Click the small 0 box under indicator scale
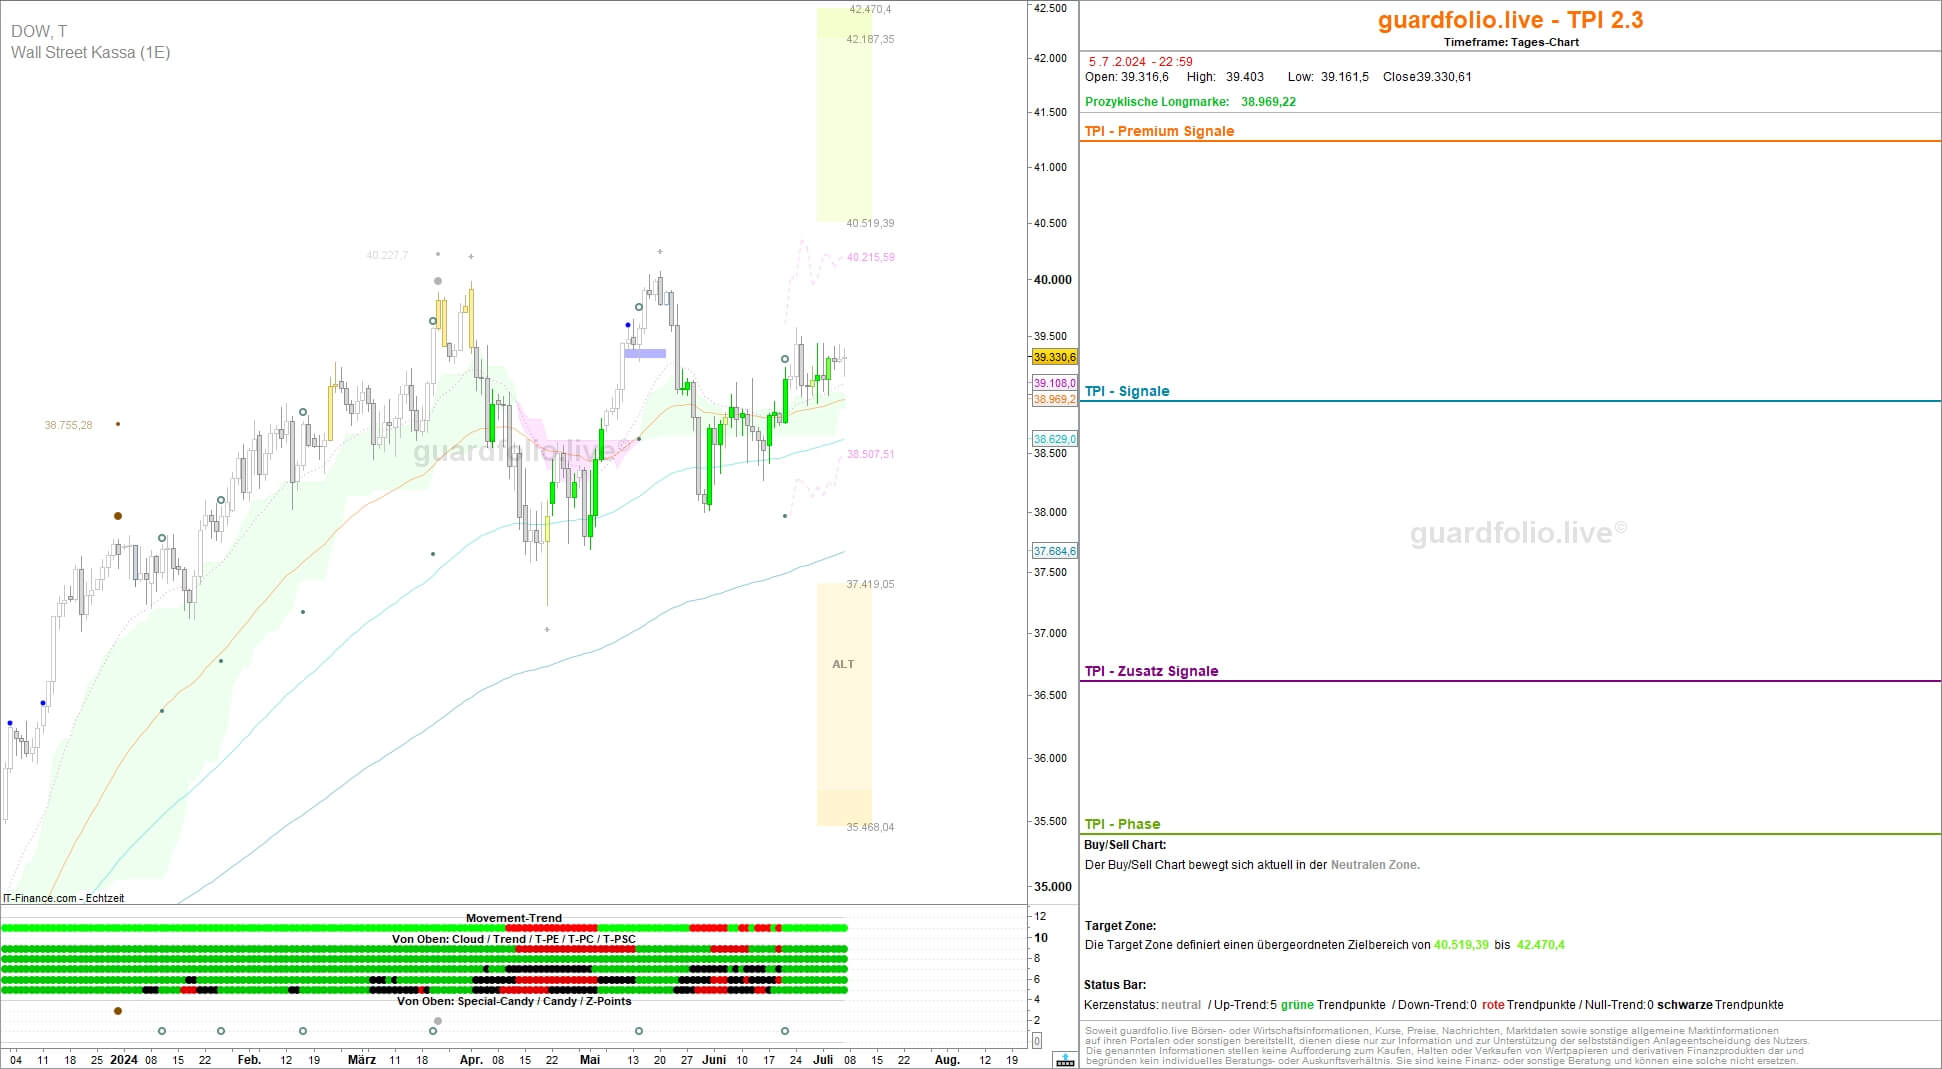This screenshot has height=1069, width=1942. (x=1036, y=1041)
